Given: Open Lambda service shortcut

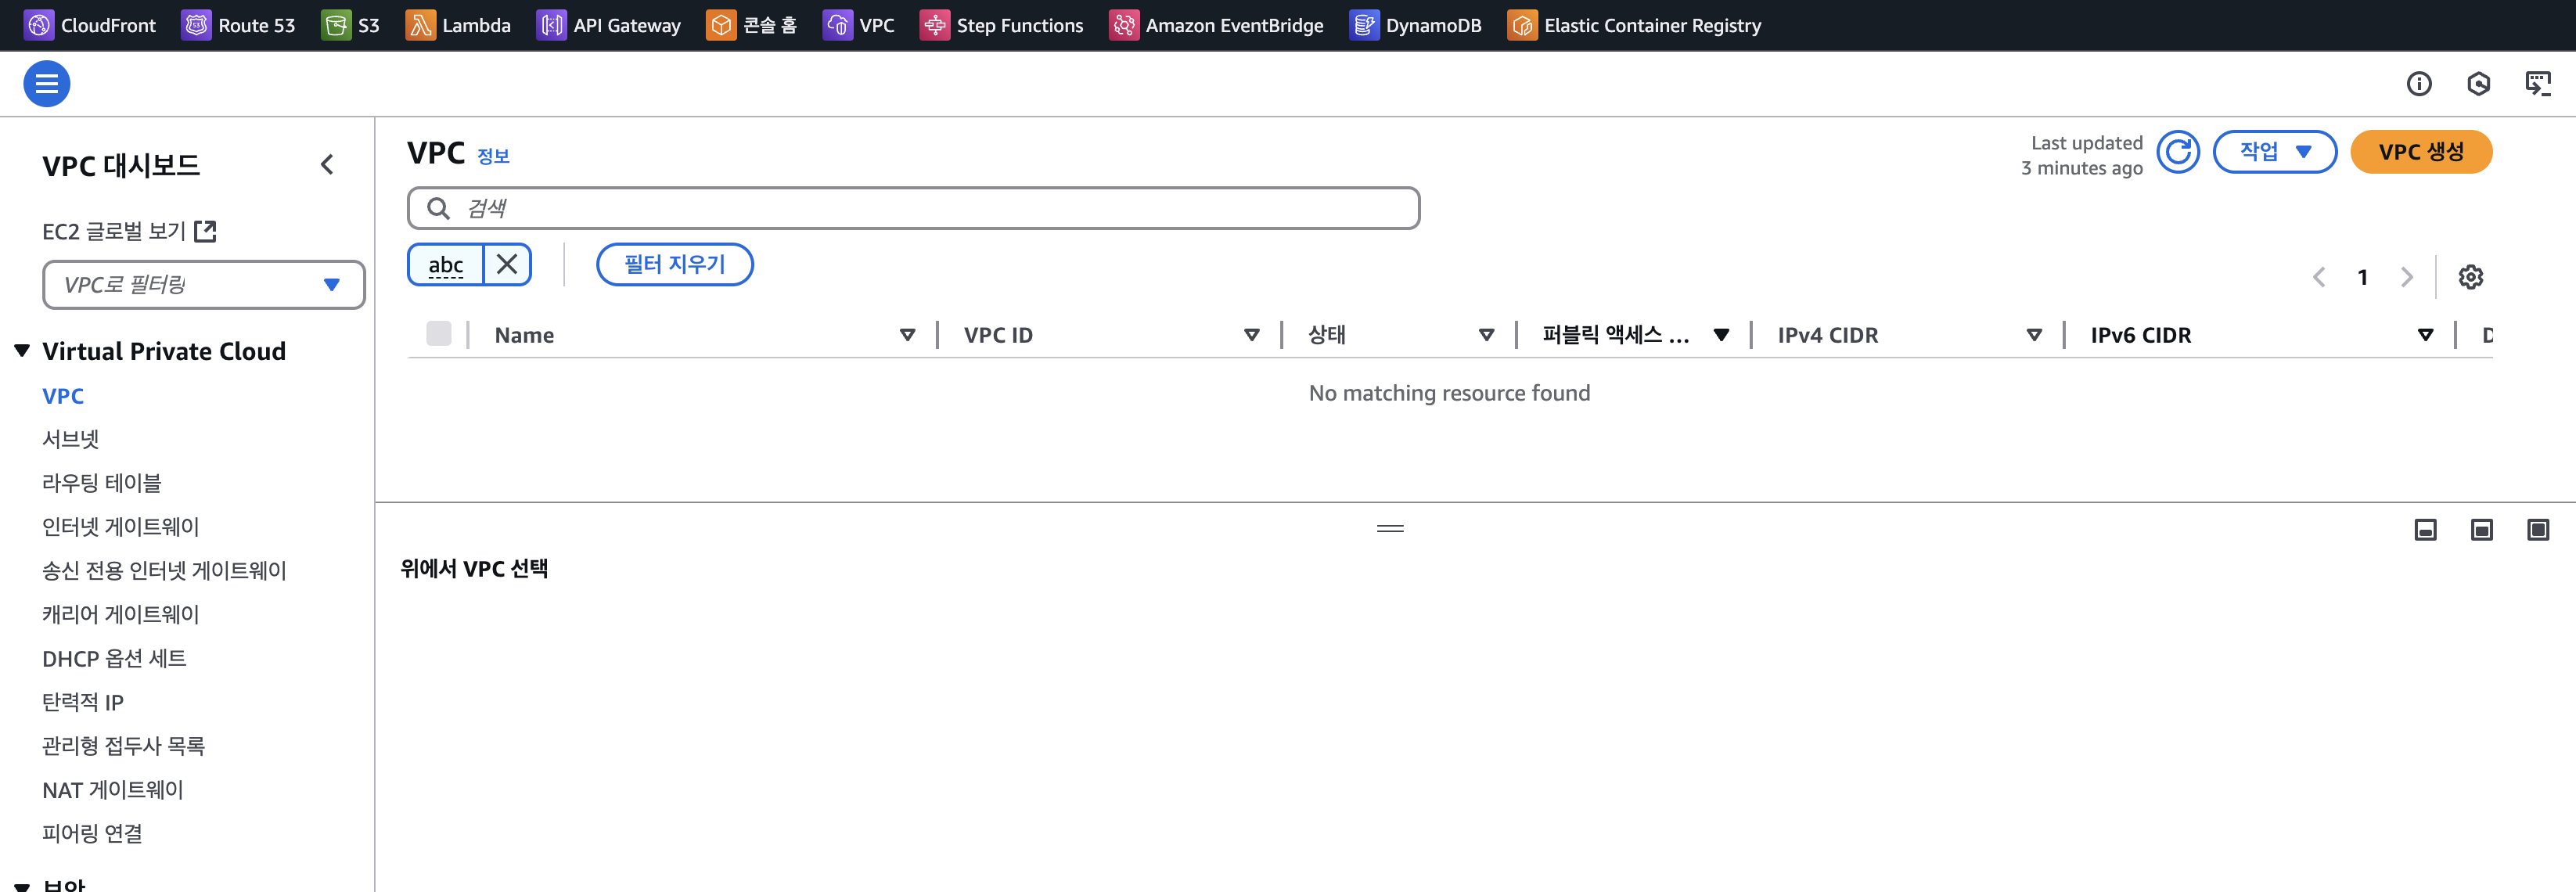Looking at the screenshot, I should pyautogui.click(x=458, y=25).
